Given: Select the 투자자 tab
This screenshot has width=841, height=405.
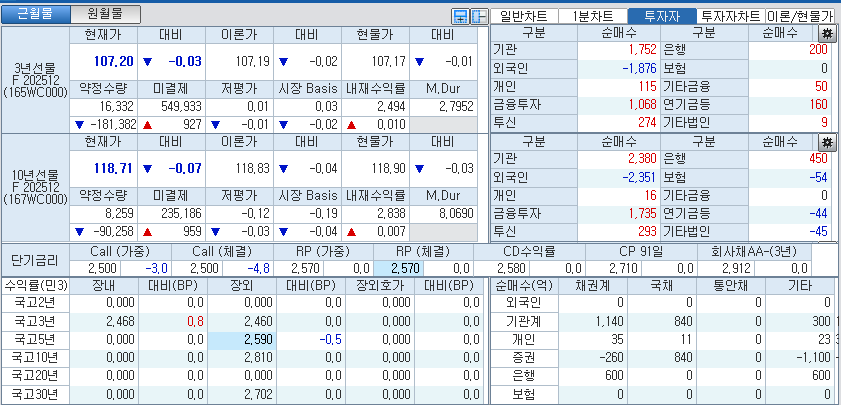Looking at the screenshot, I should (x=662, y=17).
